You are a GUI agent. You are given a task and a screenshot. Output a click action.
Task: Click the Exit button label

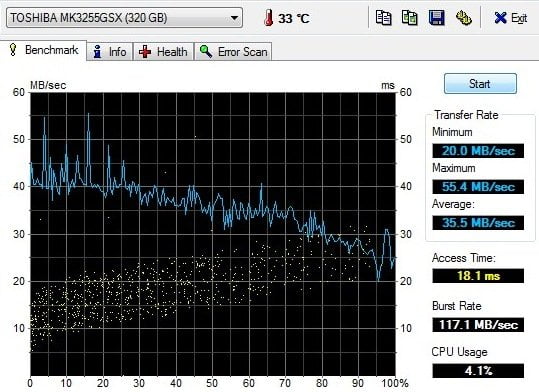pyautogui.click(x=519, y=18)
